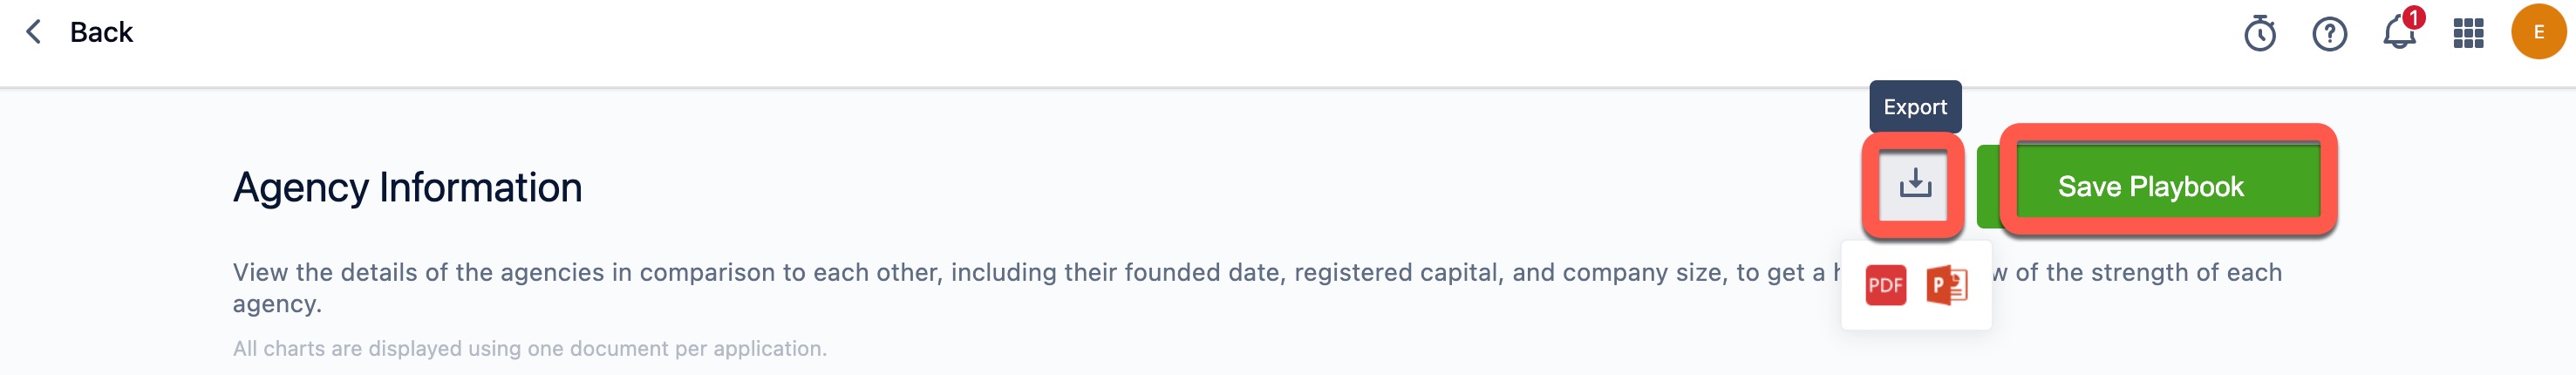Screen dimensions: 2576x375
Task: Open the orange user avatar menu
Action: [x=2537, y=32]
